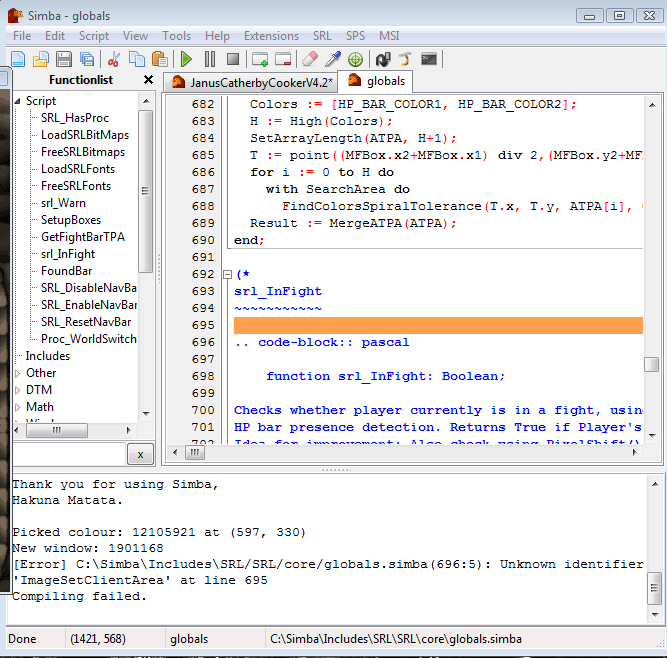The width and height of the screenshot is (667, 658).
Task: Click the Save file toolbar icon
Action: coord(63,60)
